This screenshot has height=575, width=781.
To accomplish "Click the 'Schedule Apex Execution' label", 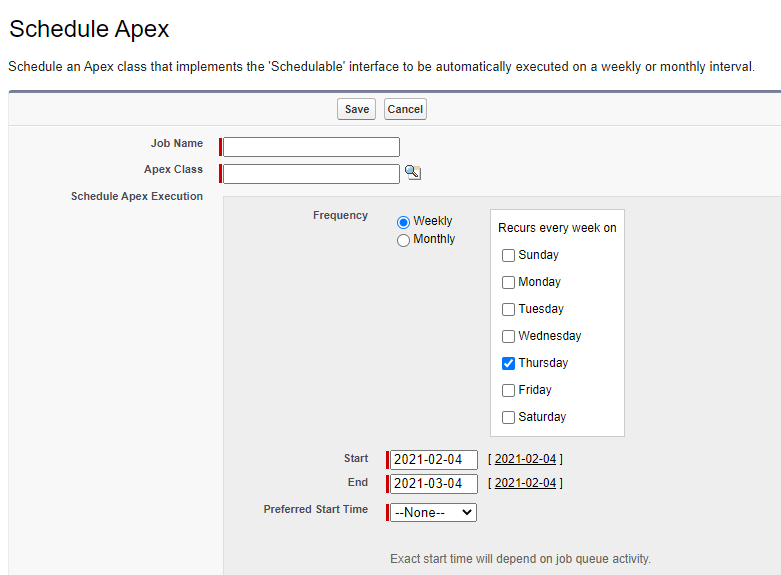I will 137,196.
